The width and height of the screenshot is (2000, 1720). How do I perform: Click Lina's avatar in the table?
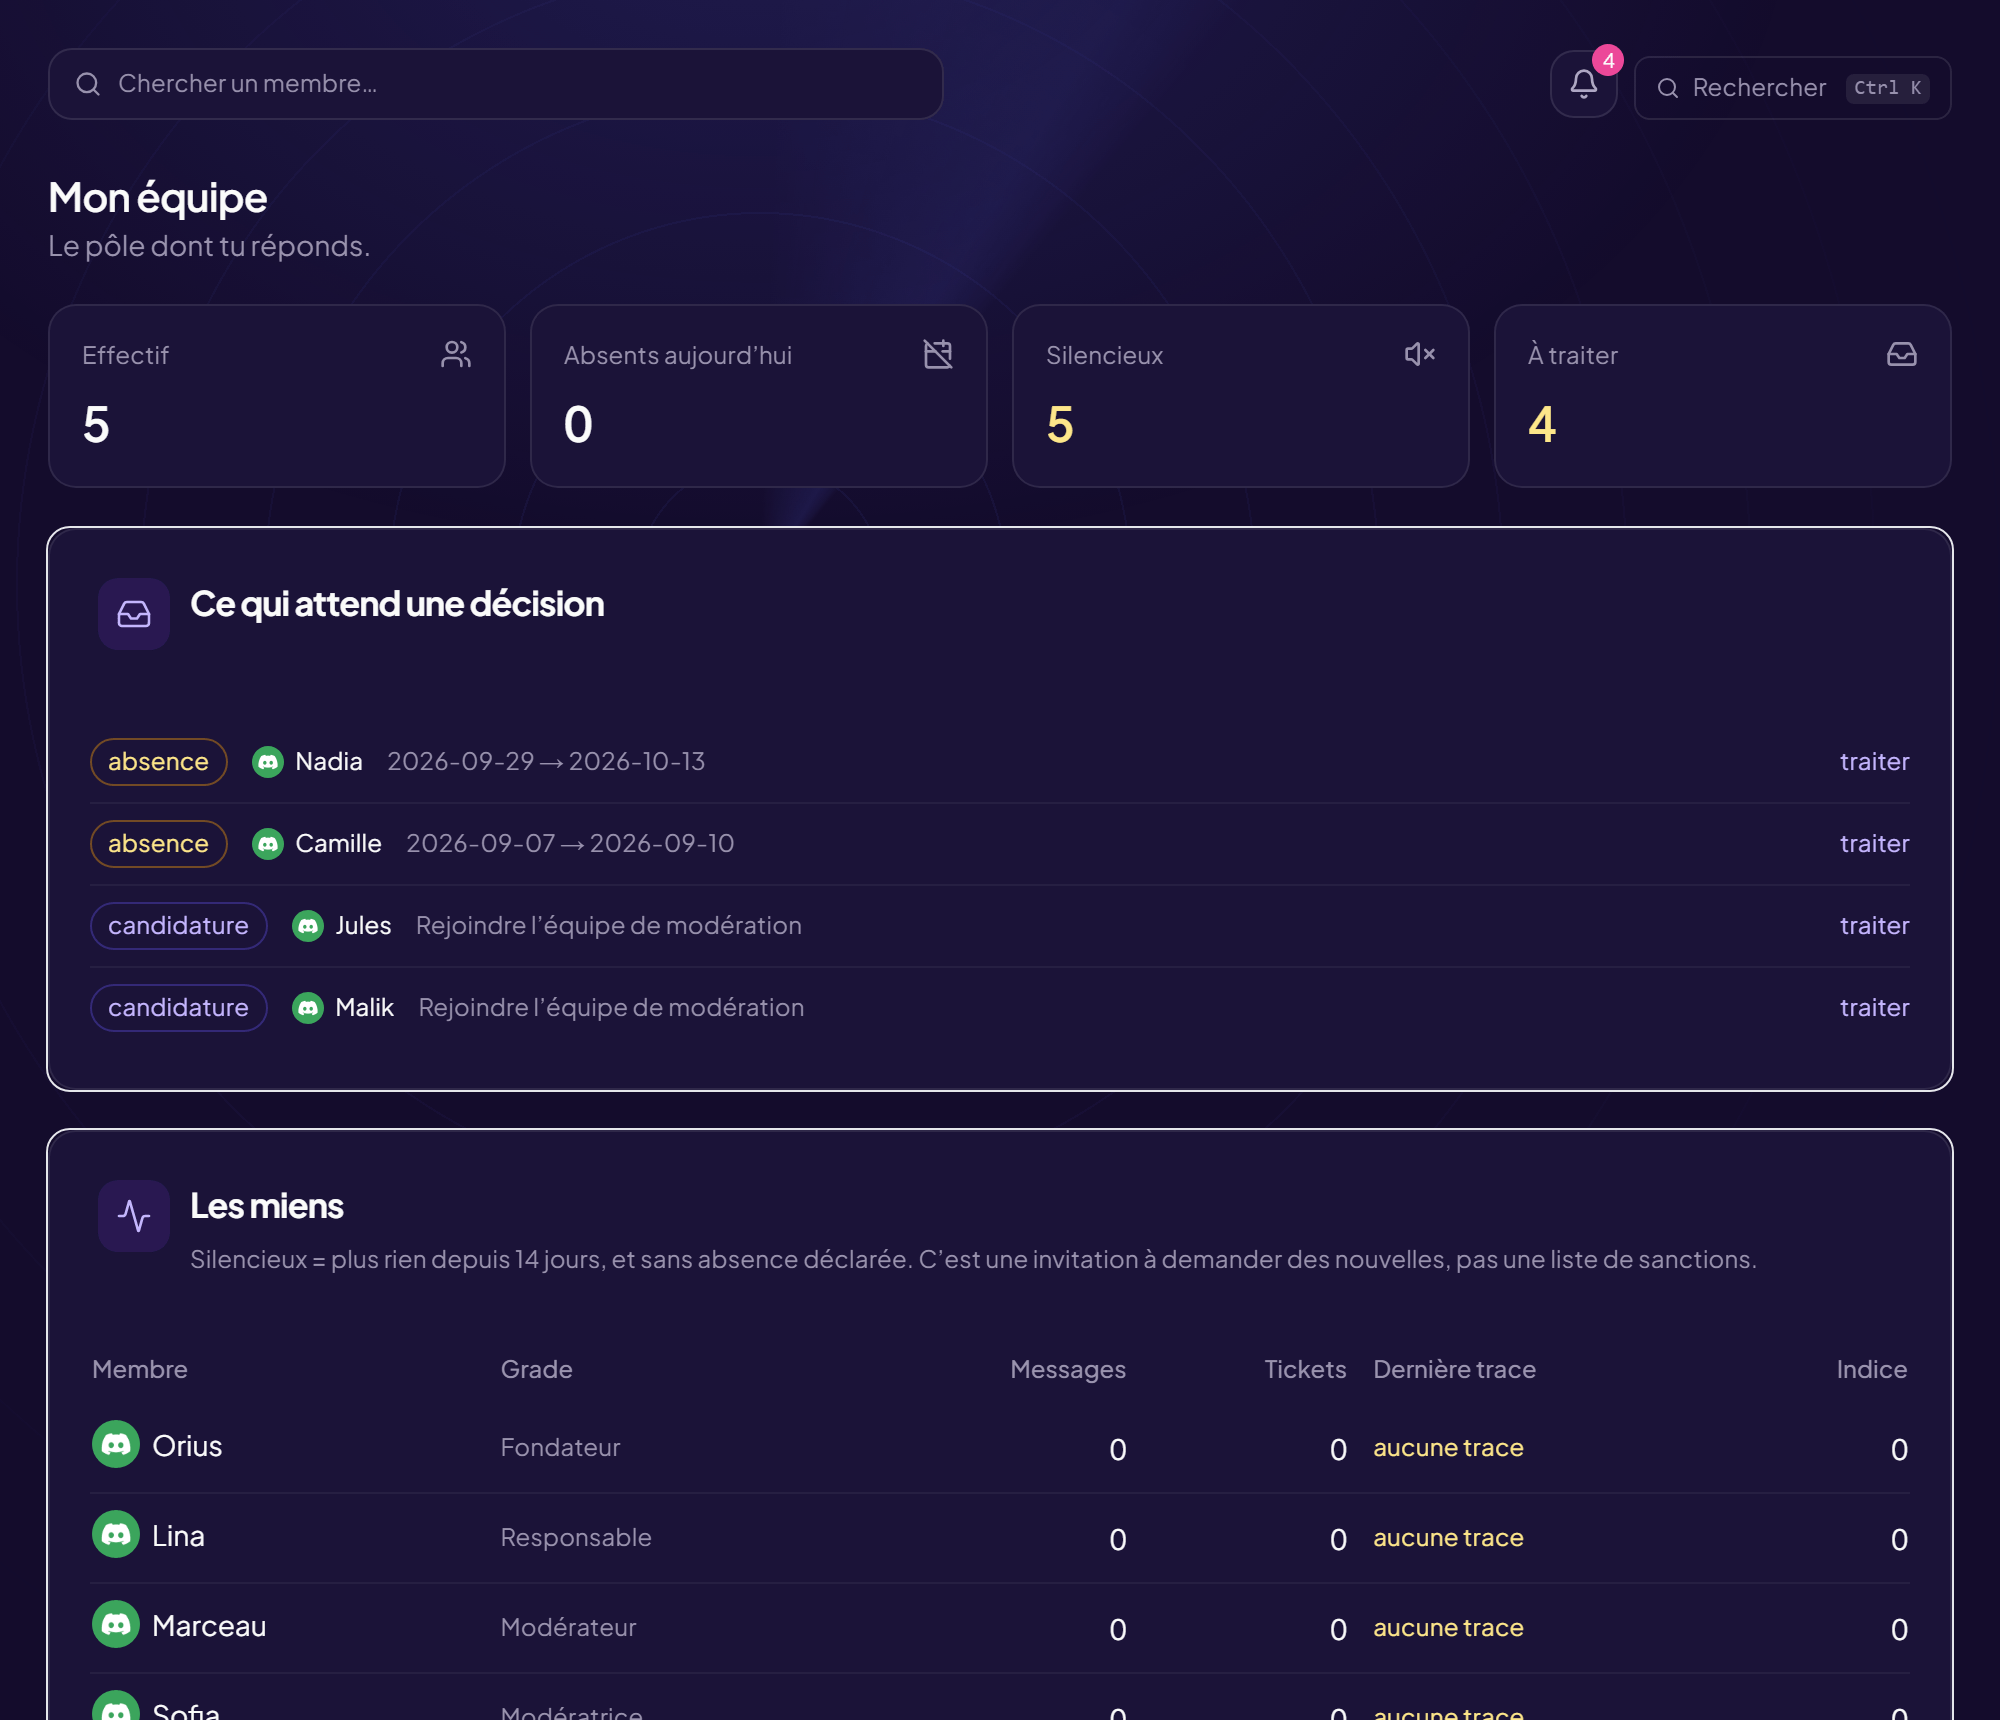(116, 1535)
